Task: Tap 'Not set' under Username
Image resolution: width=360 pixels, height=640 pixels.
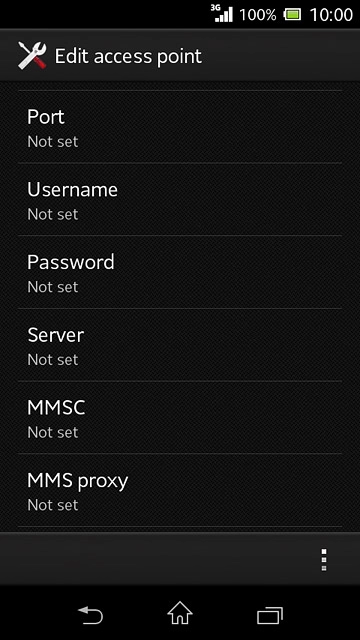Action: tap(53, 214)
